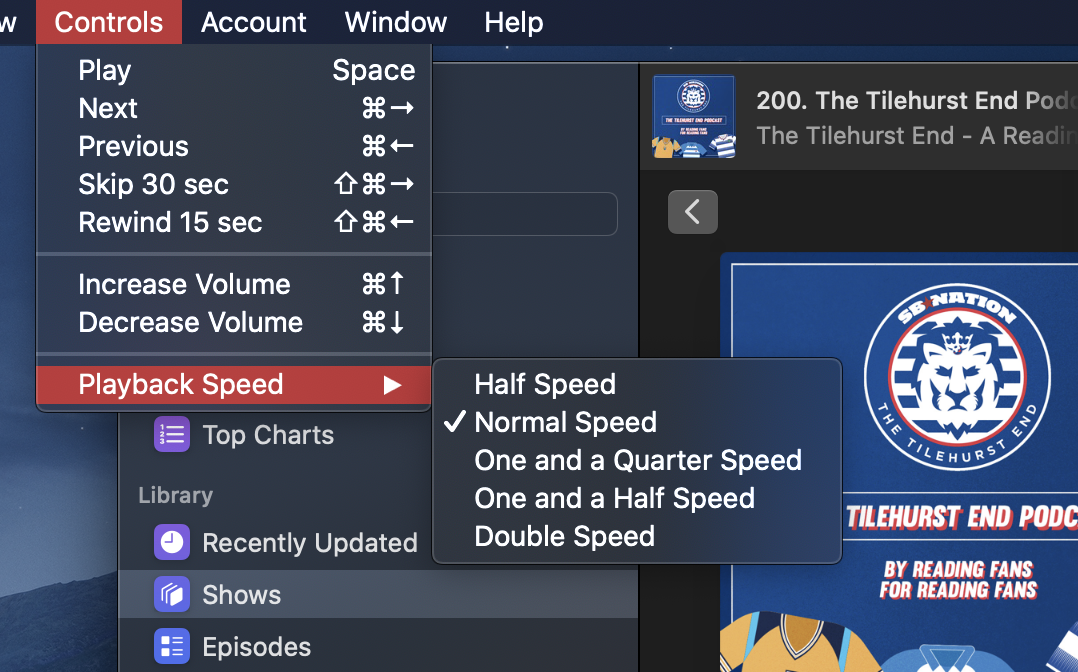Open Recently Updated library section

pos(310,543)
